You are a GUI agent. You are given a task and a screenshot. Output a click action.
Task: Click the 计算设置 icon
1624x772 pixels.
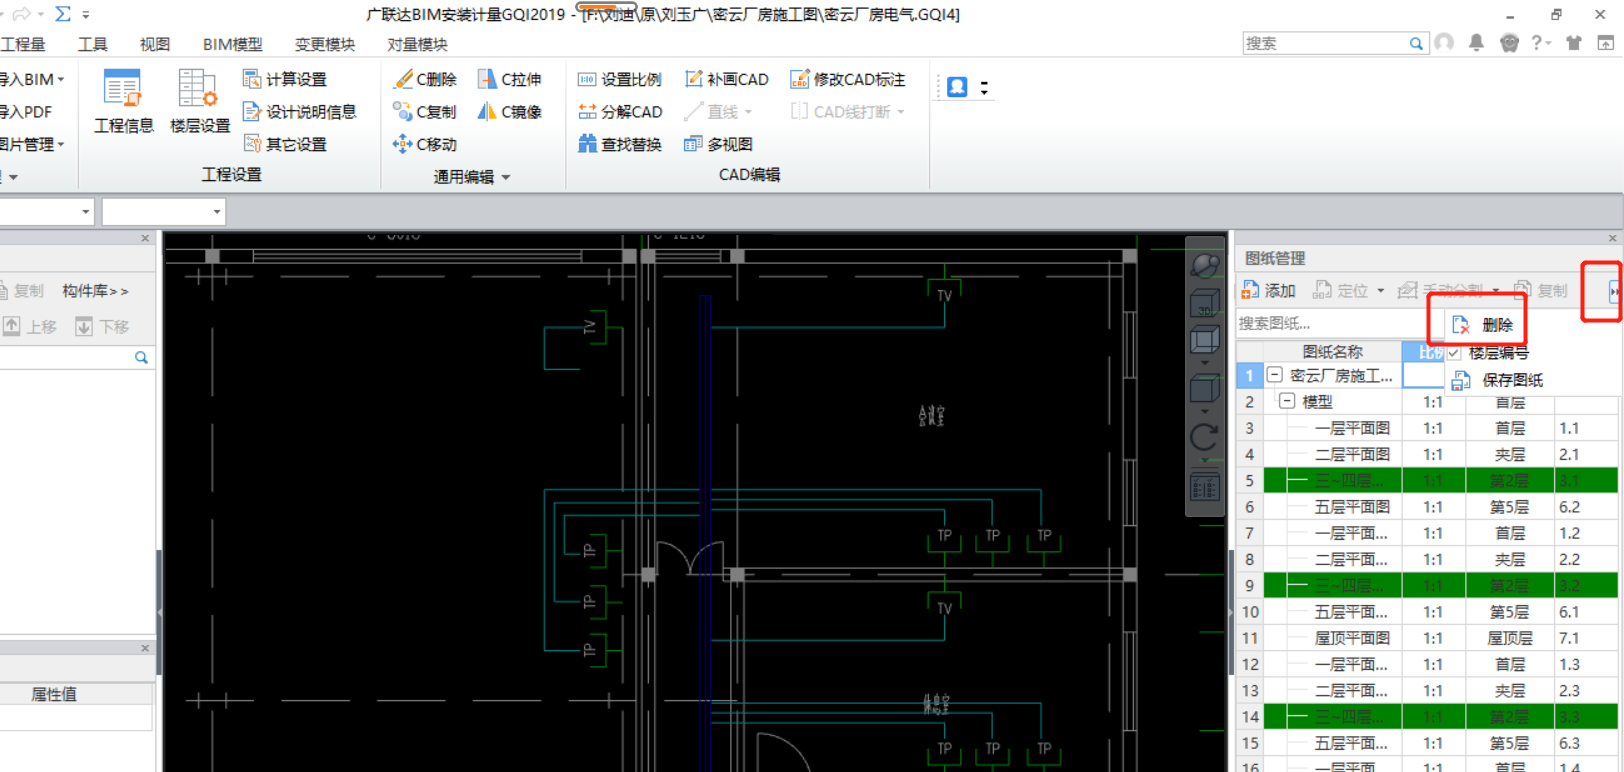252,79
